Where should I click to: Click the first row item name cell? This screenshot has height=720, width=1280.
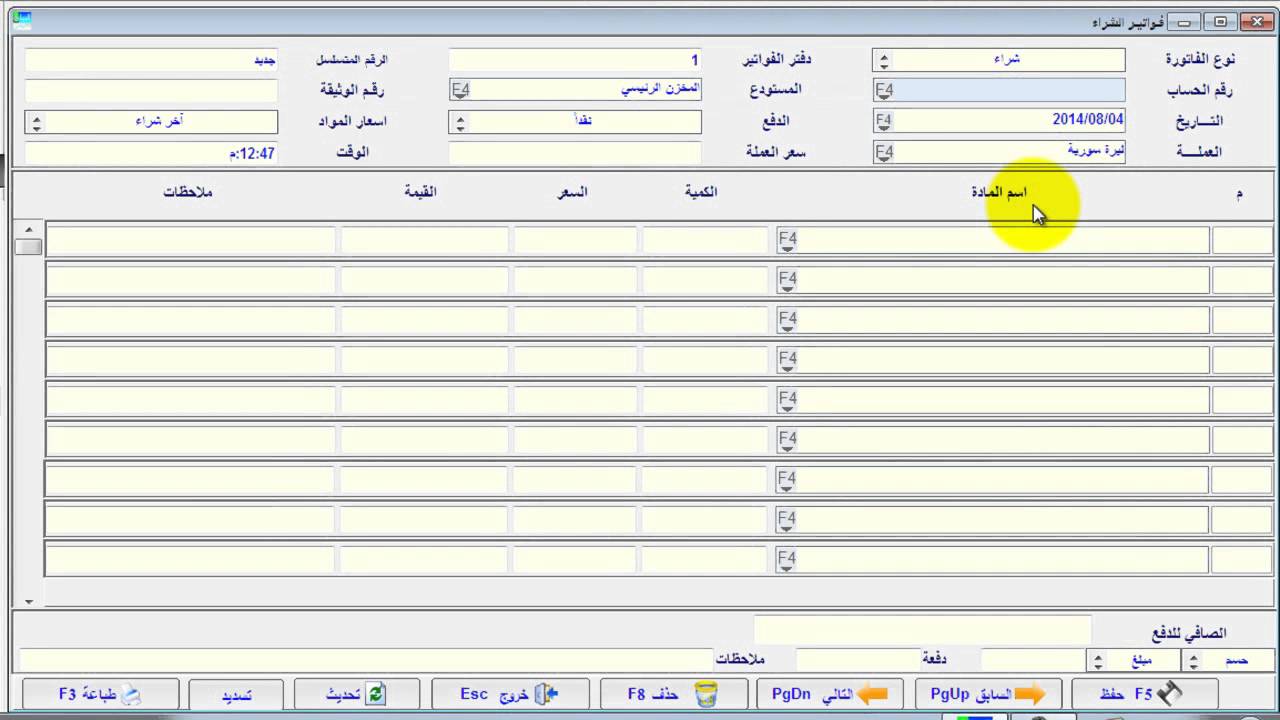click(1004, 240)
